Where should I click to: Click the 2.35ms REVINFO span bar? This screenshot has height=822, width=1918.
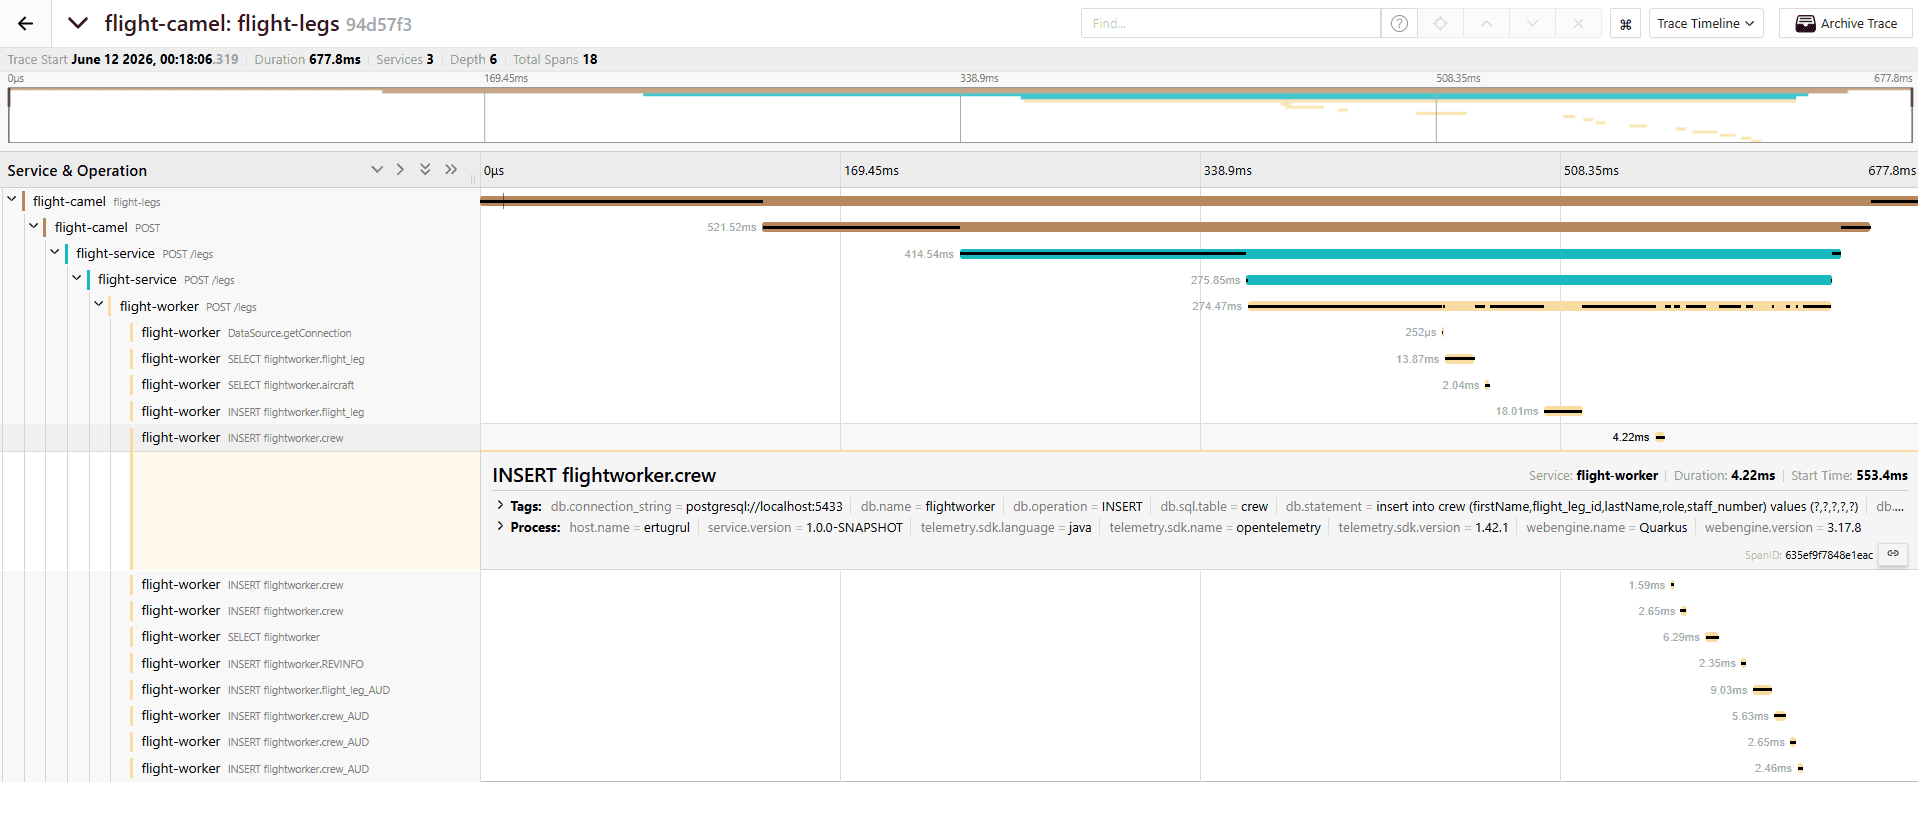pos(1743,663)
